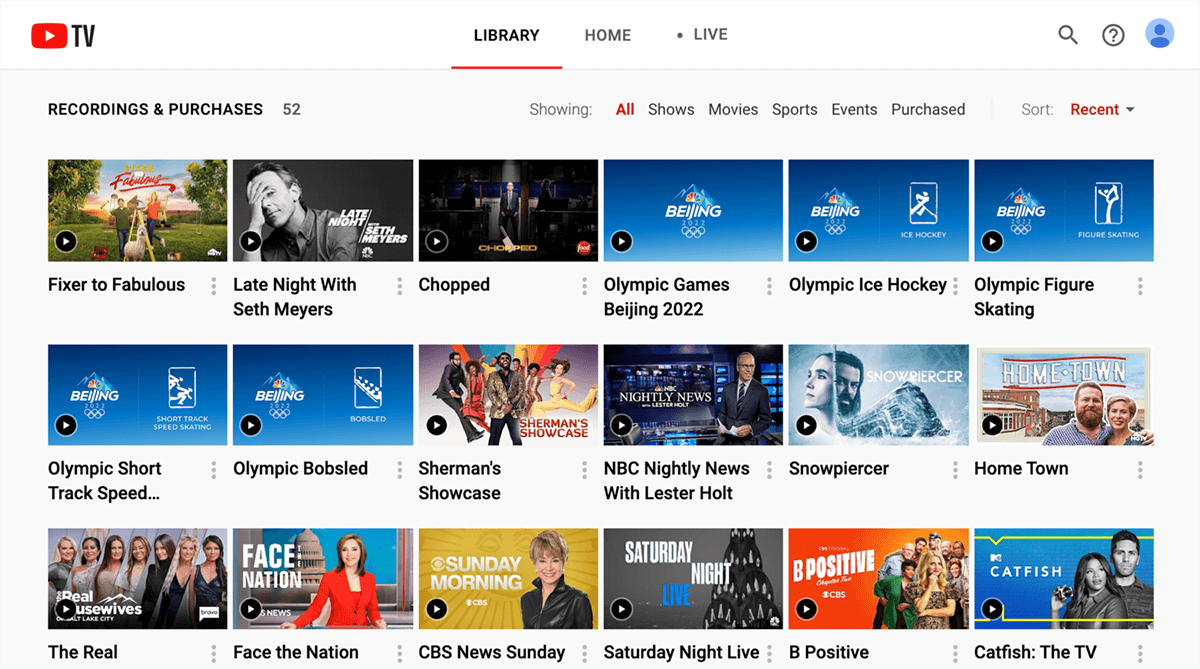Open options menu for Catfish: The TV
Screen dimensions: 1200x669
1139,653
